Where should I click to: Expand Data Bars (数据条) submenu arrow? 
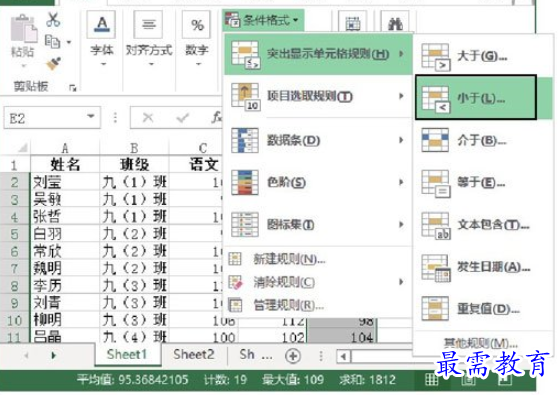point(401,140)
